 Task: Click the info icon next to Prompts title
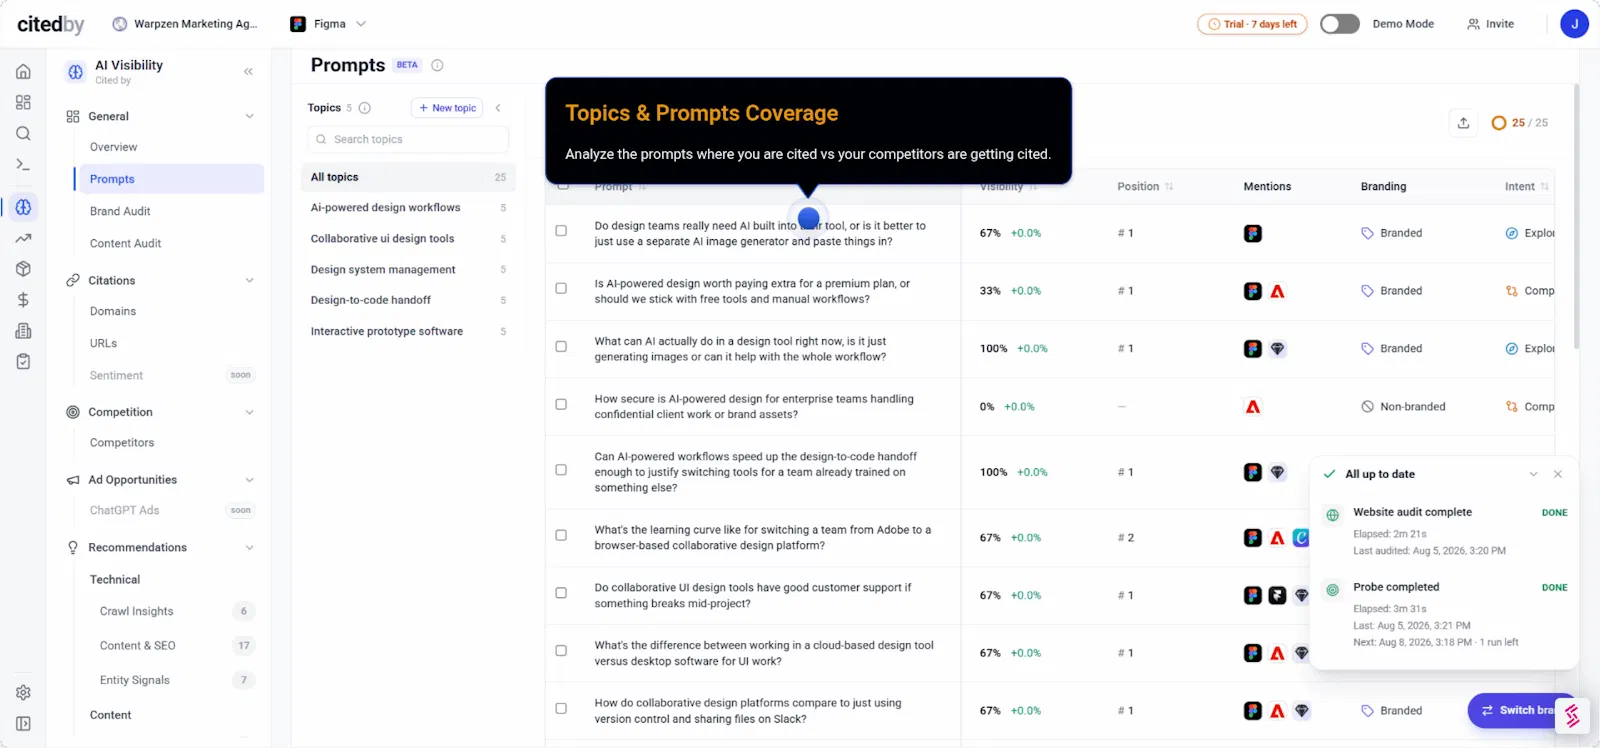click(437, 65)
